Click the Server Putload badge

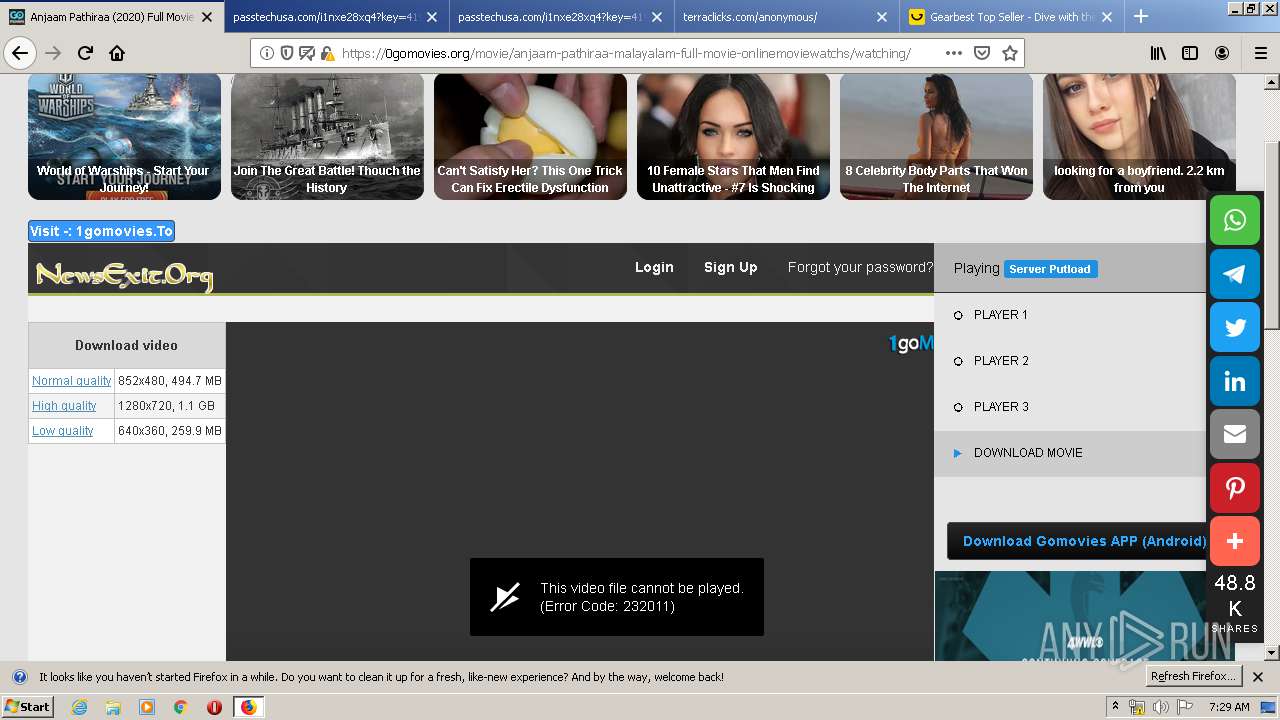click(x=1050, y=269)
